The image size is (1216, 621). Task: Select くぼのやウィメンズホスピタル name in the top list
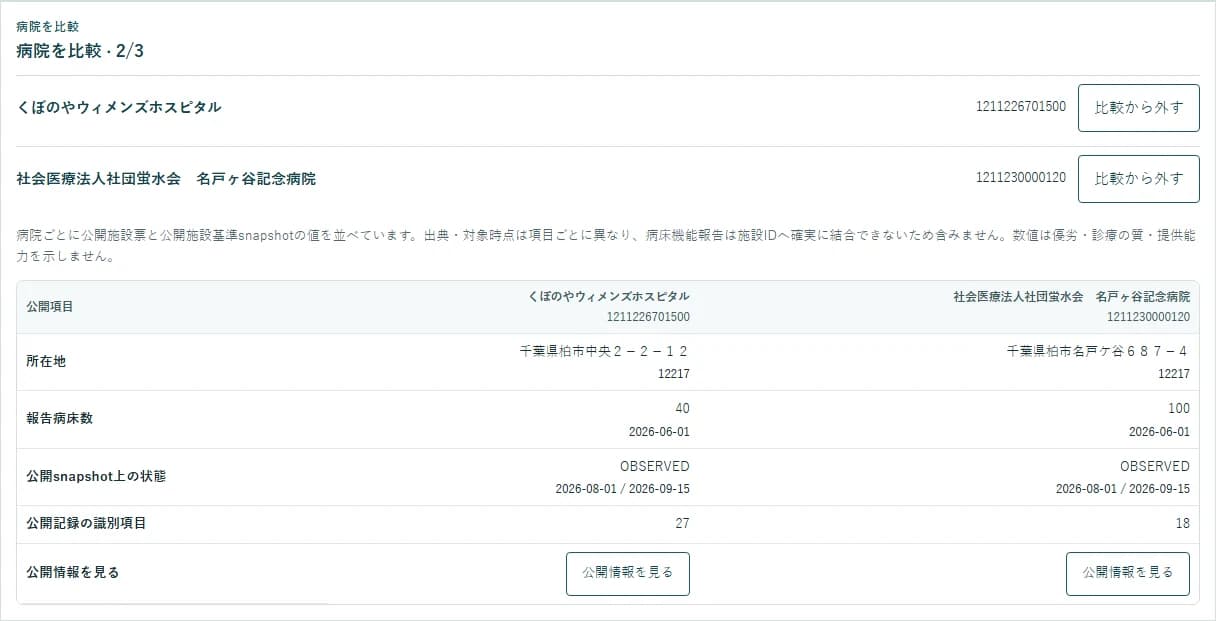tap(119, 107)
